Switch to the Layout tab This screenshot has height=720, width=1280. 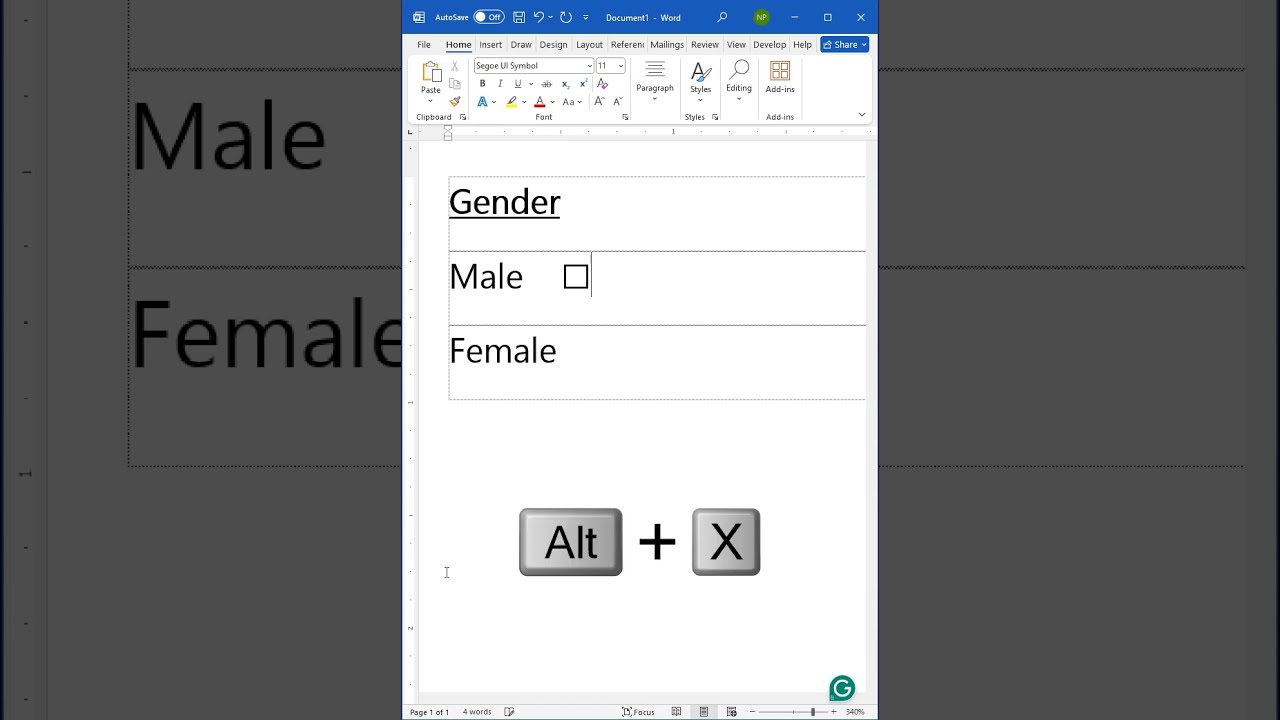(589, 45)
